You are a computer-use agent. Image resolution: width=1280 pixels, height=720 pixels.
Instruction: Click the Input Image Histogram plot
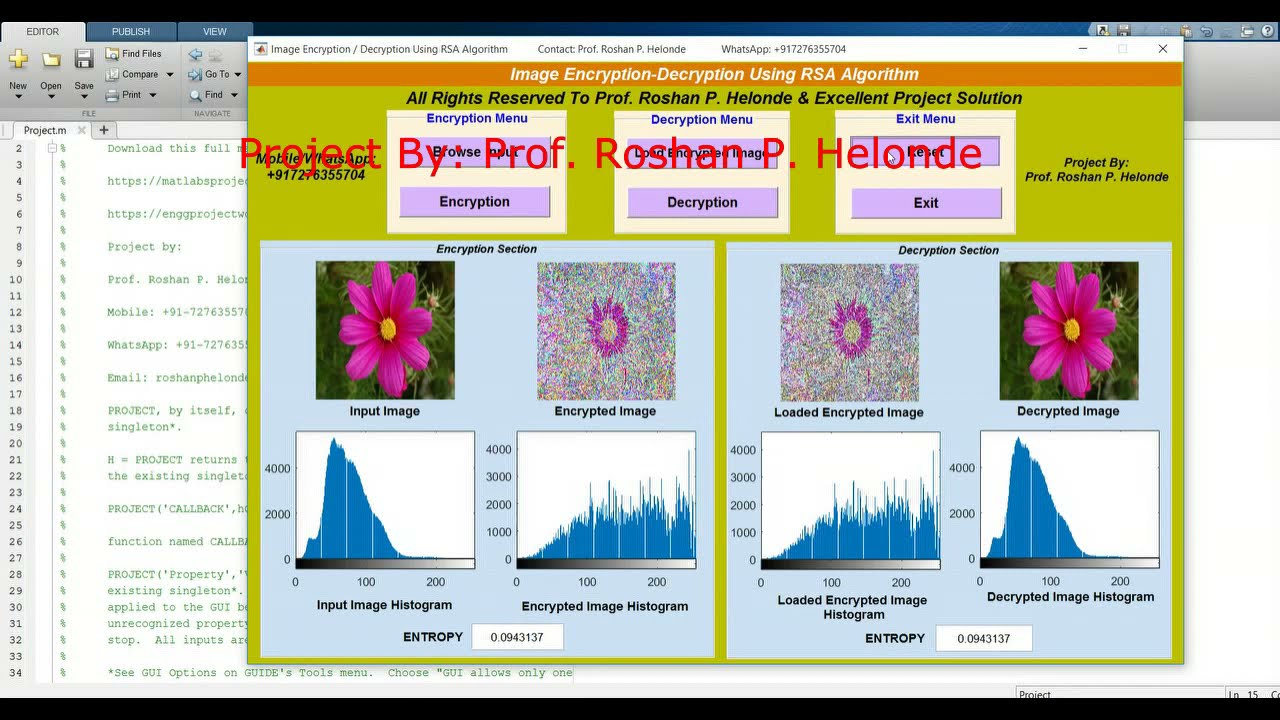(x=385, y=495)
